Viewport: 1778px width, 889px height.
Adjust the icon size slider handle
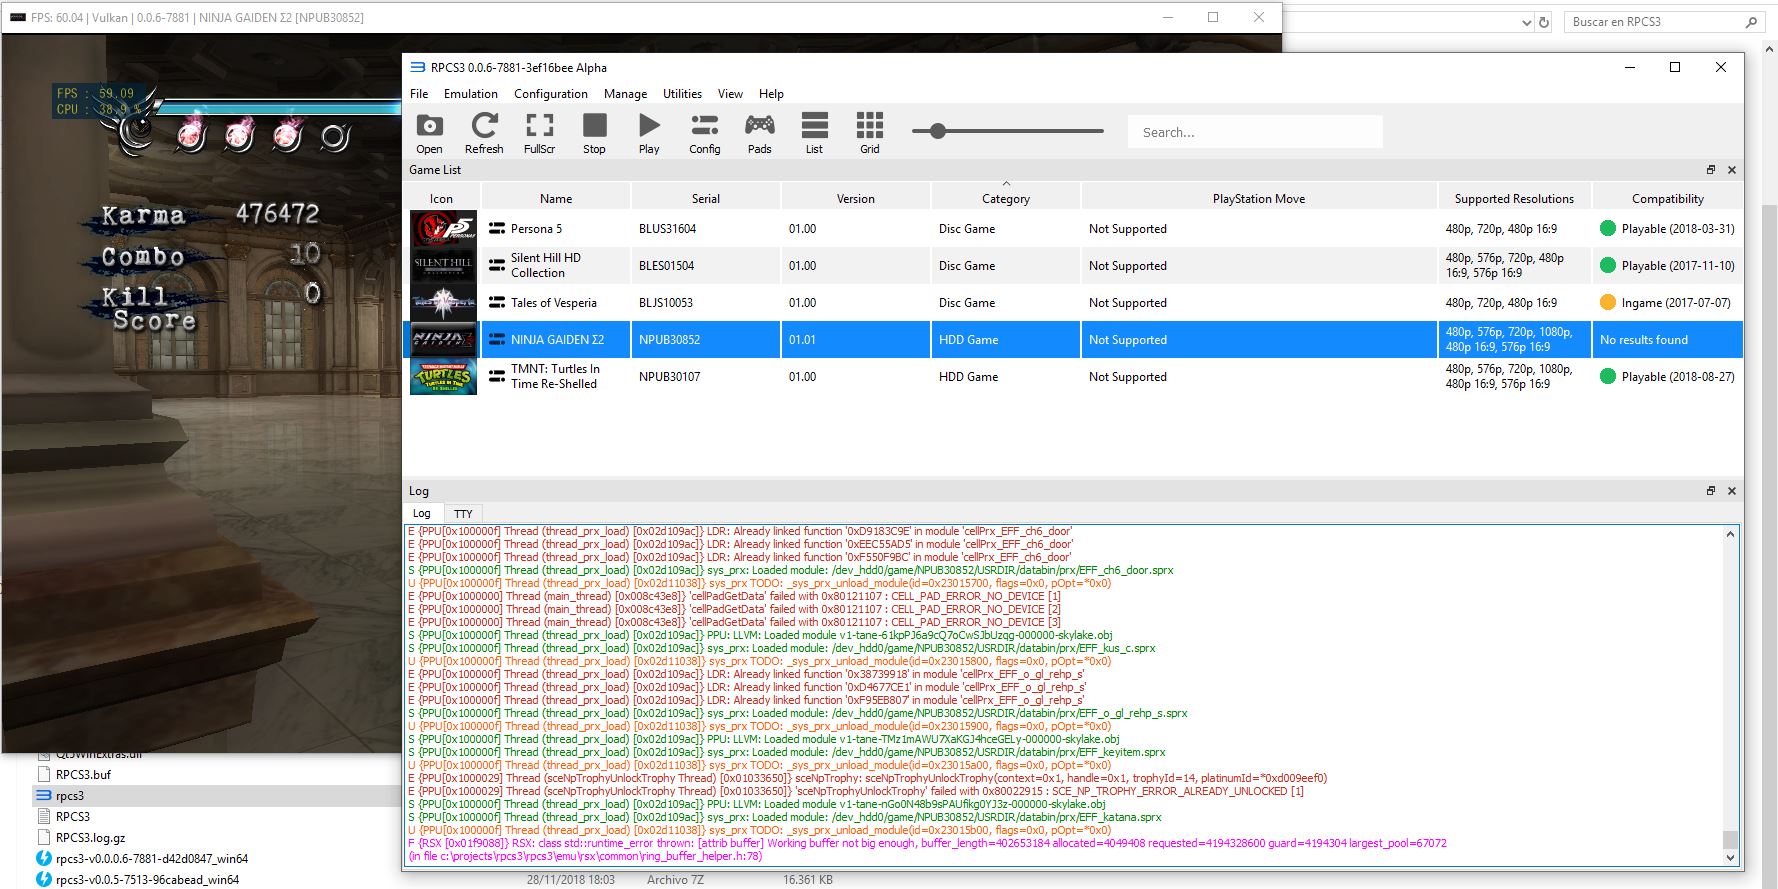(x=937, y=131)
